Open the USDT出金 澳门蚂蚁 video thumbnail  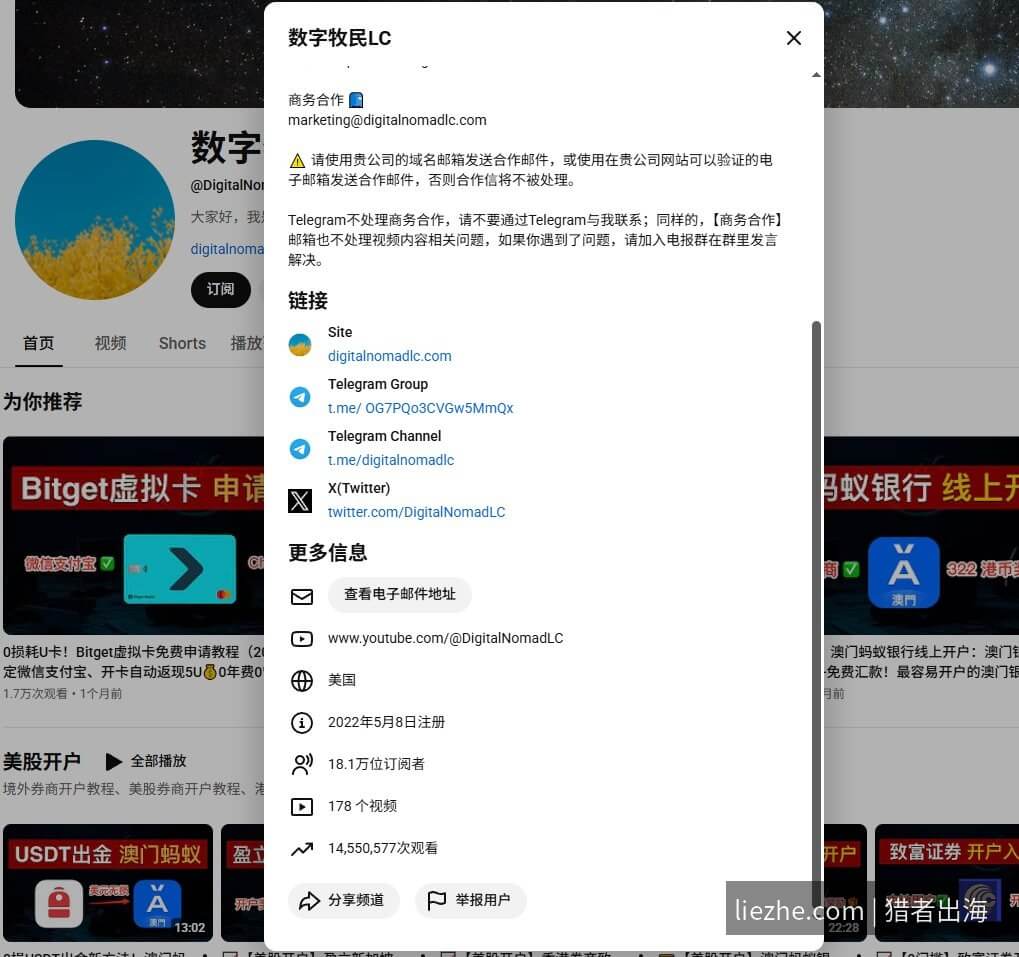coord(108,882)
